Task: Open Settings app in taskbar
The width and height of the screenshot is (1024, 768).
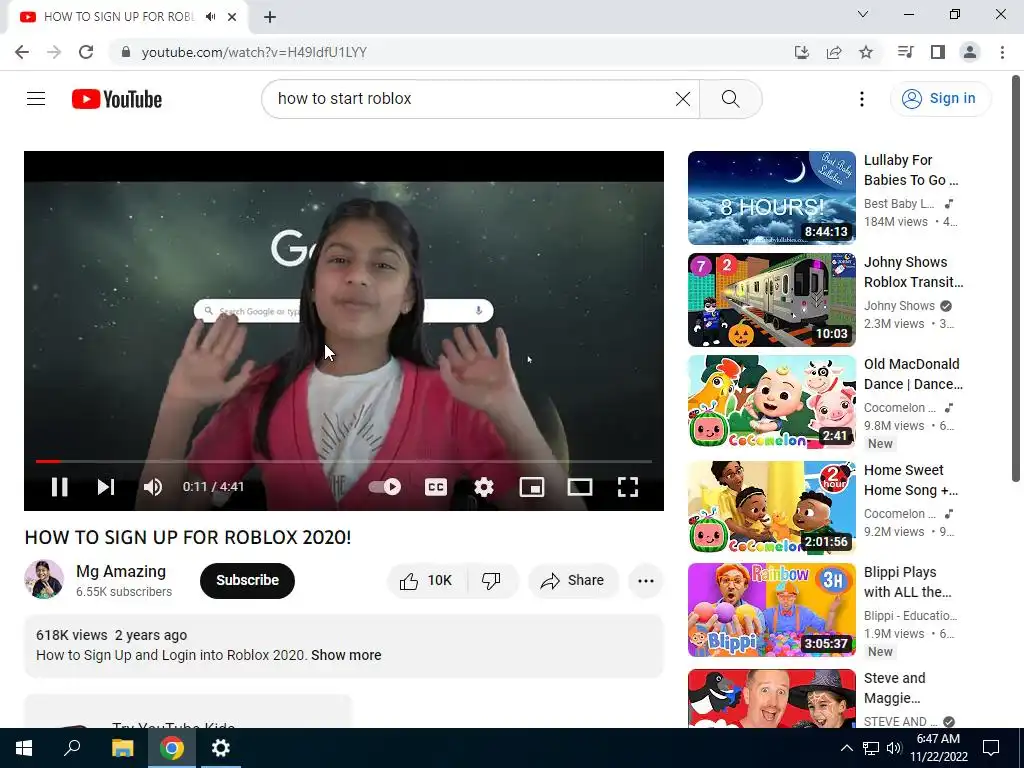Action: [x=221, y=748]
